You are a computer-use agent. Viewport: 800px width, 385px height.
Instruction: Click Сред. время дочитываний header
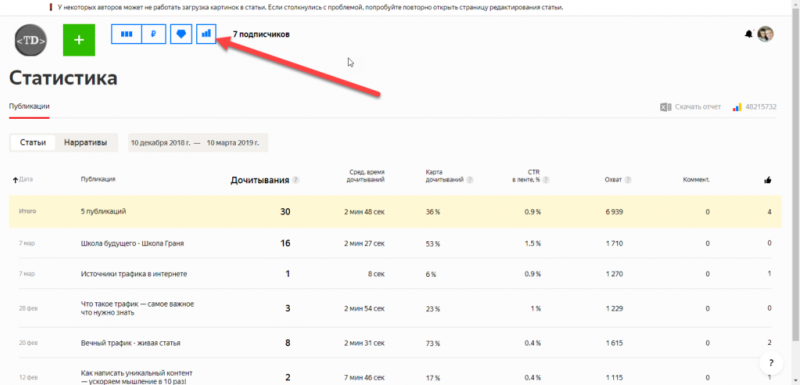tap(366, 176)
